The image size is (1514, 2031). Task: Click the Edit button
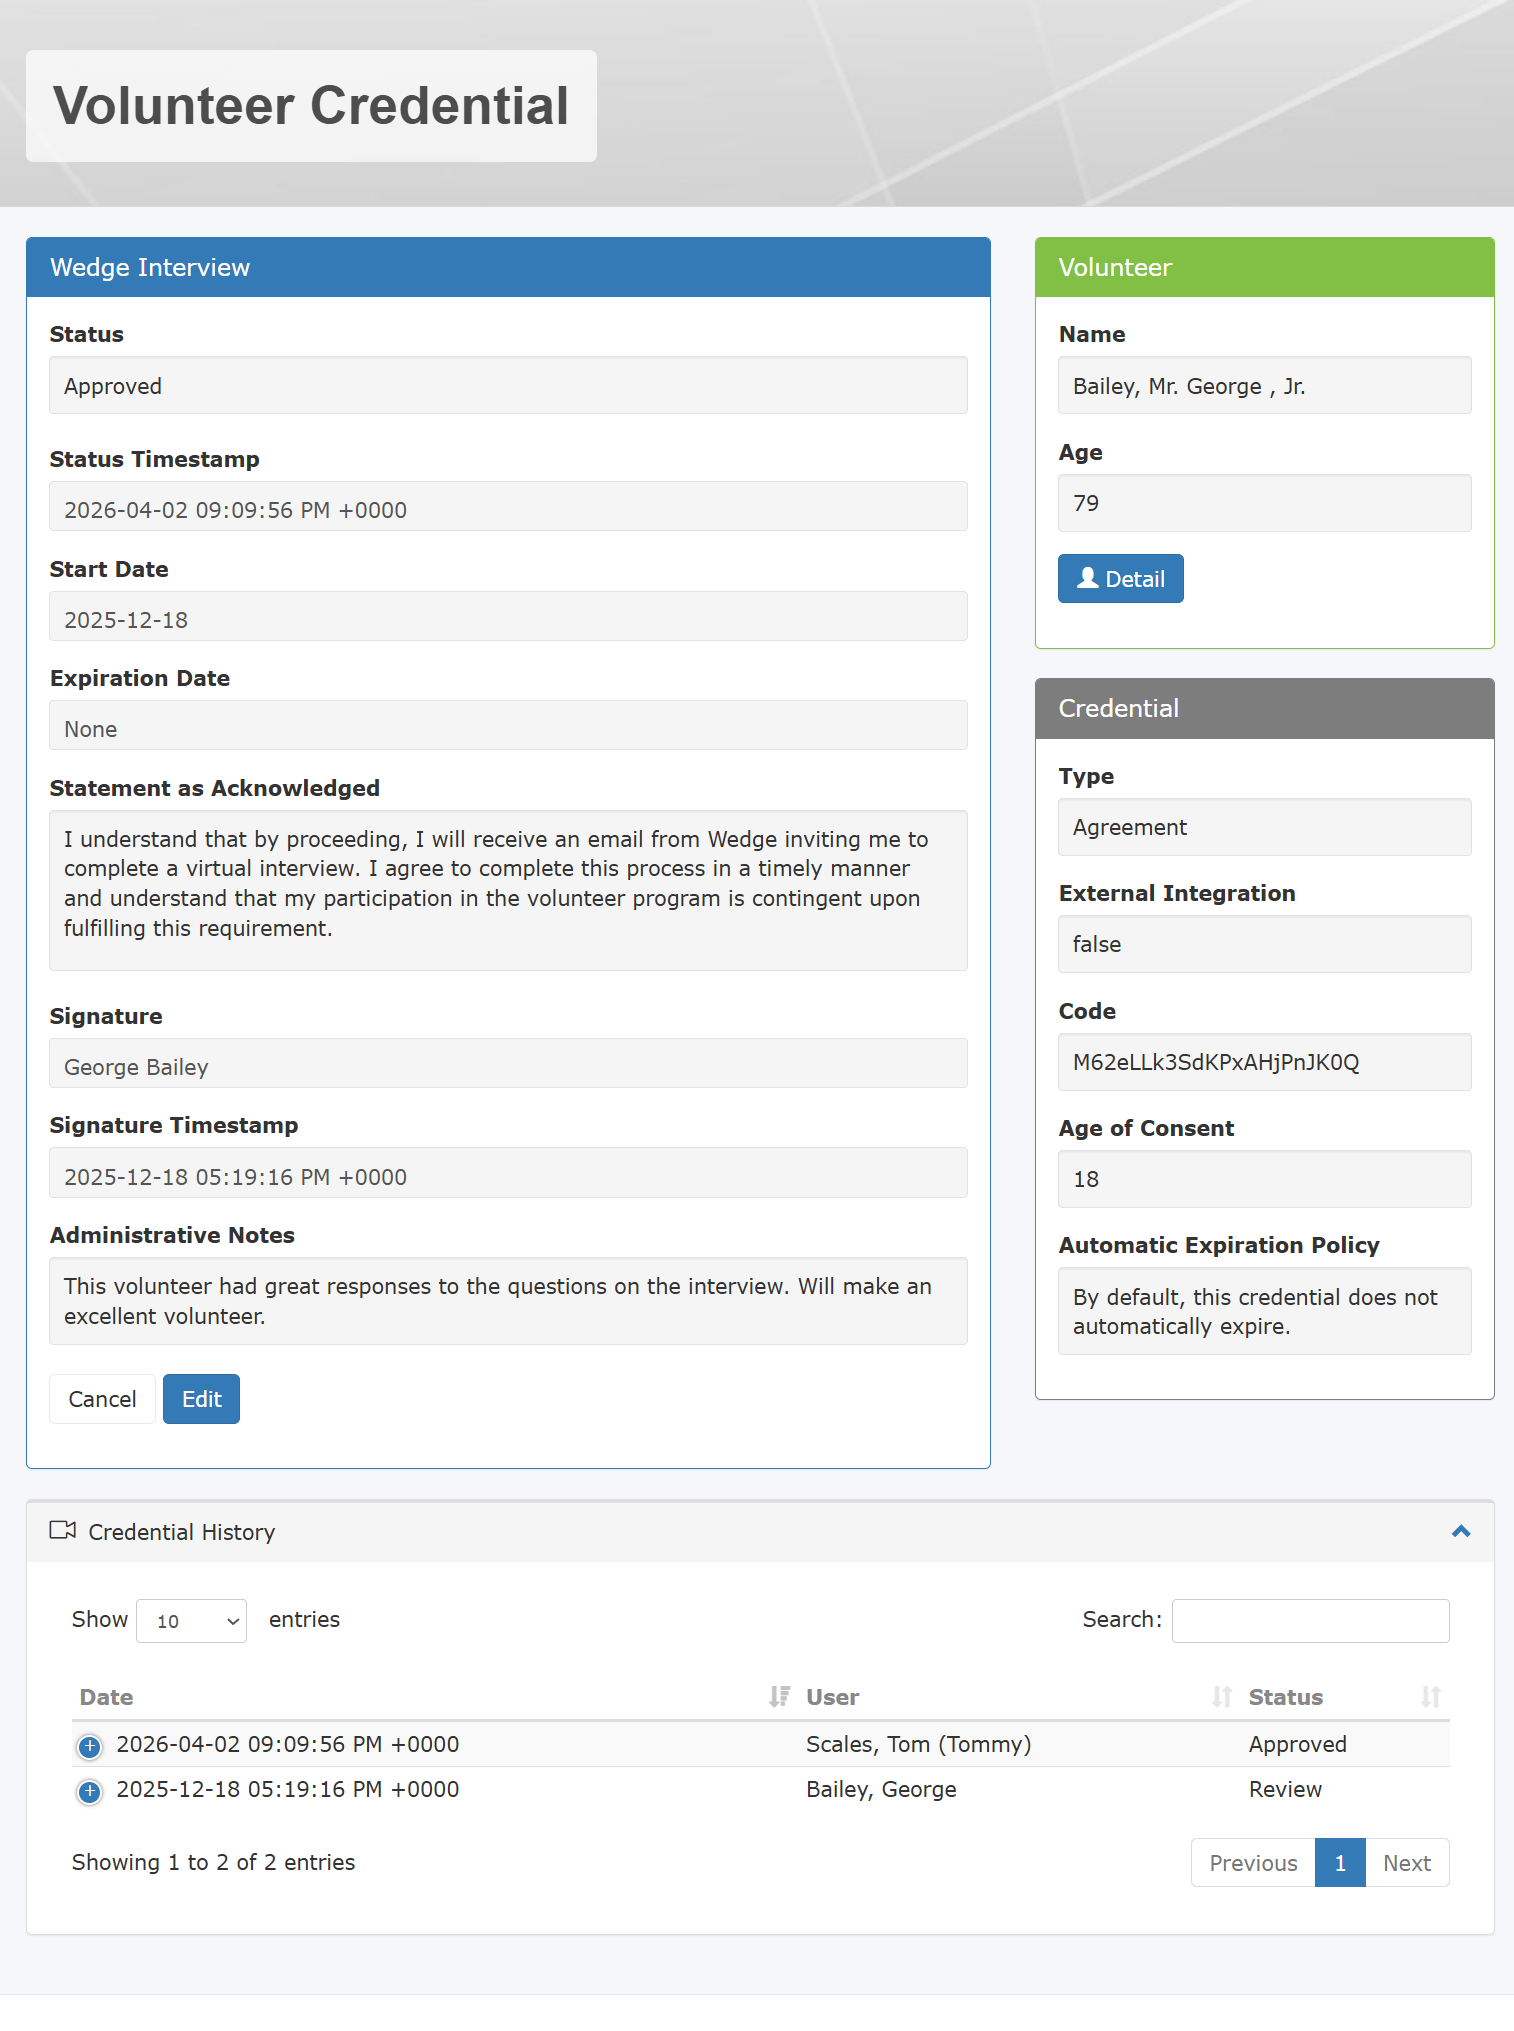(201, 1399)
